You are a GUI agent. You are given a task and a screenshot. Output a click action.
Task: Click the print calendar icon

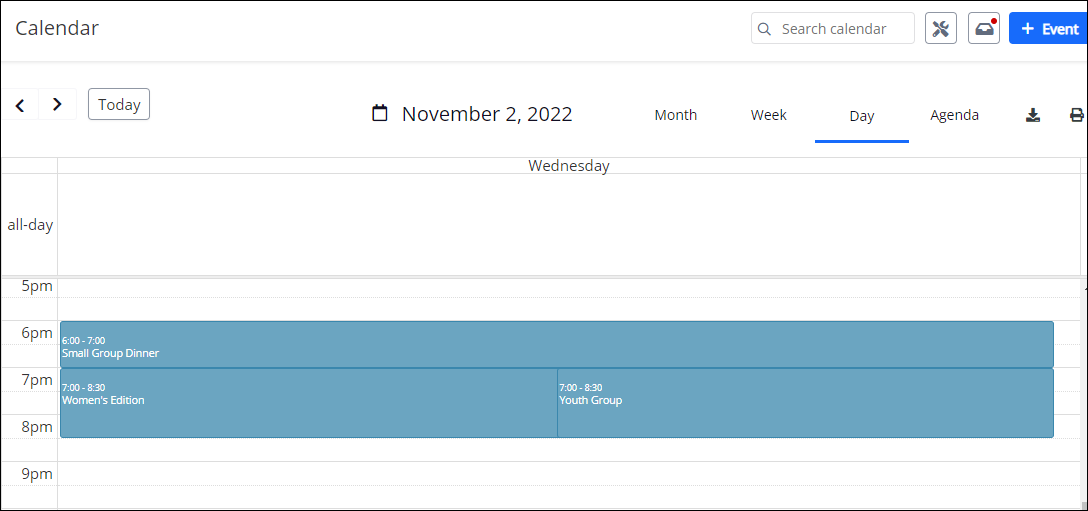tap(1076, 115)
